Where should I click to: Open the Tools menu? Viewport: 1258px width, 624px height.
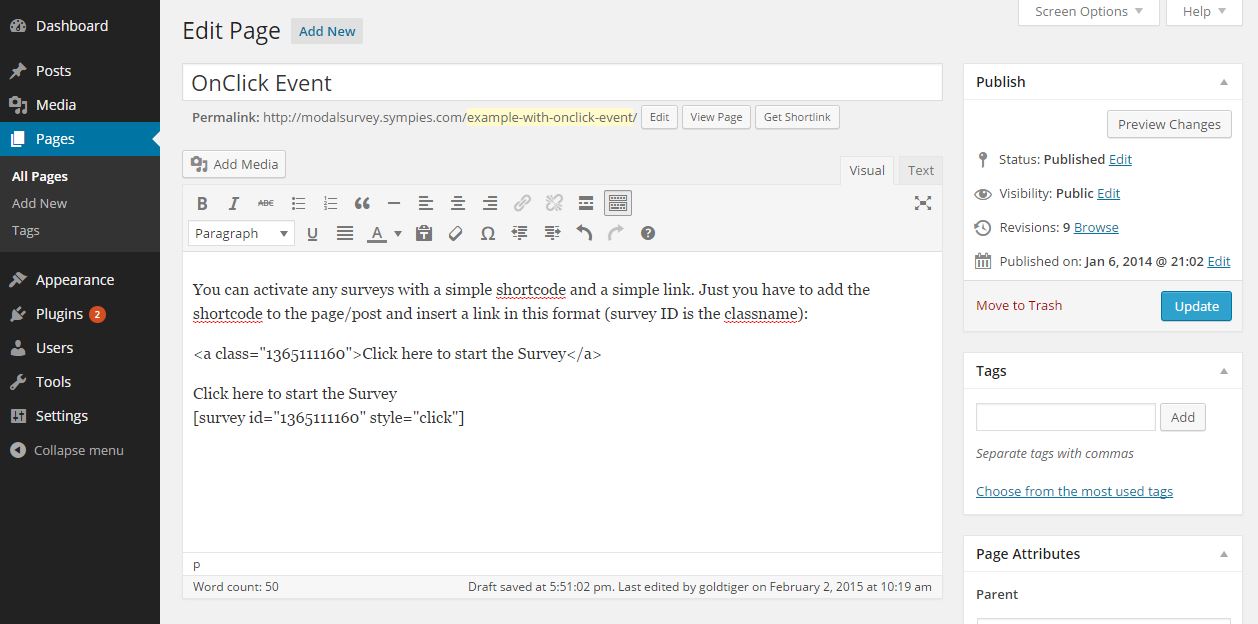tap(80, 382)
